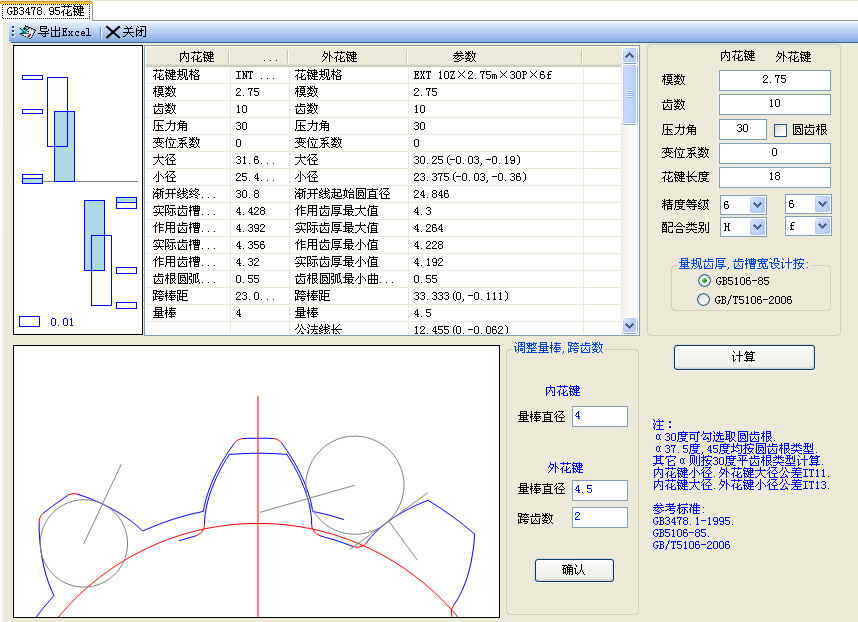Click the 变位系数 input field
This screenshot has width=858, height=622.
point(774,153)
